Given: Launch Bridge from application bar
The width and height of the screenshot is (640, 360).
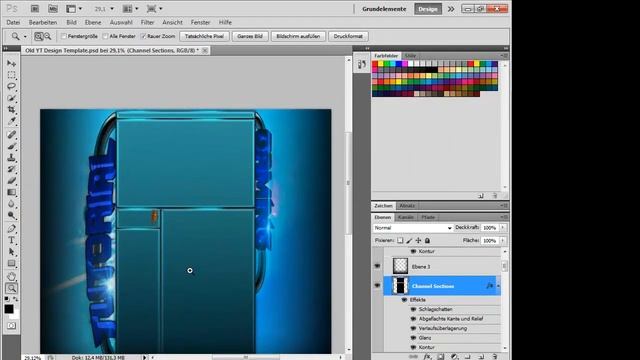Looking at the screenshot, I should coord(35,9).
